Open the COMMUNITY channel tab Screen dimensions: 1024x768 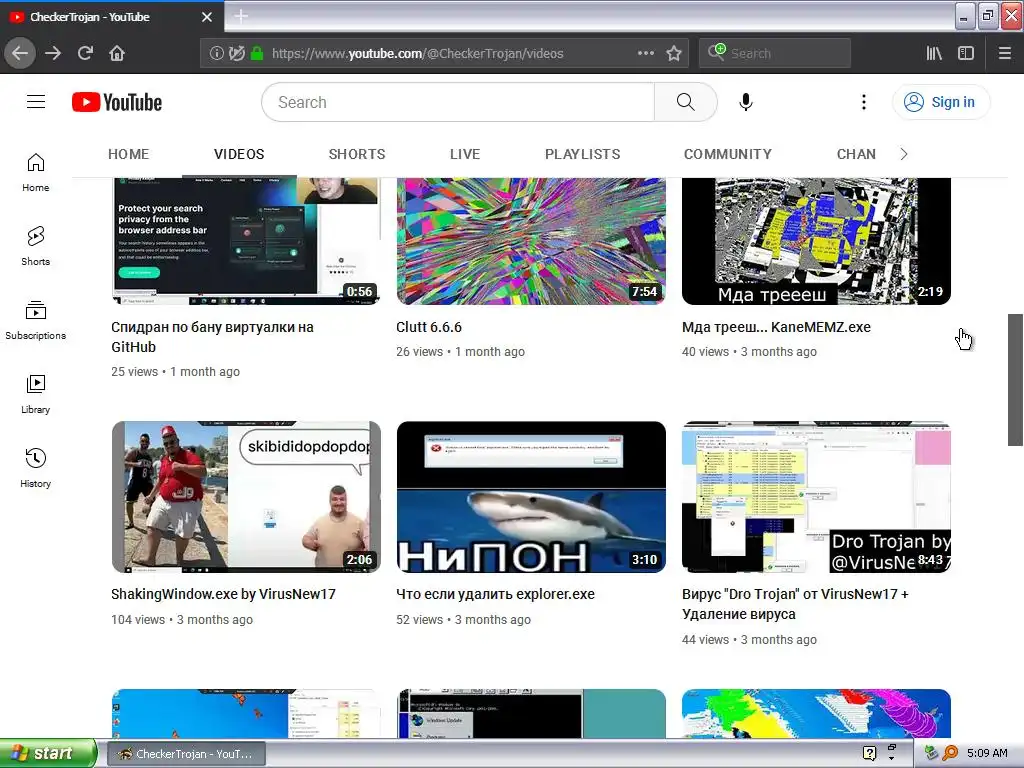(x=728, y=154)
